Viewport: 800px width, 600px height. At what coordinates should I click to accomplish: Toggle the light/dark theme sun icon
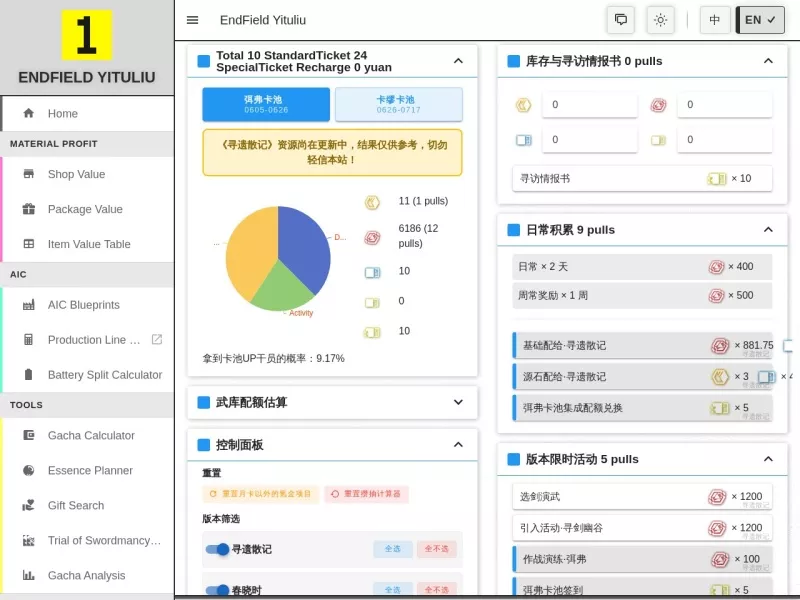pos(660,20)
